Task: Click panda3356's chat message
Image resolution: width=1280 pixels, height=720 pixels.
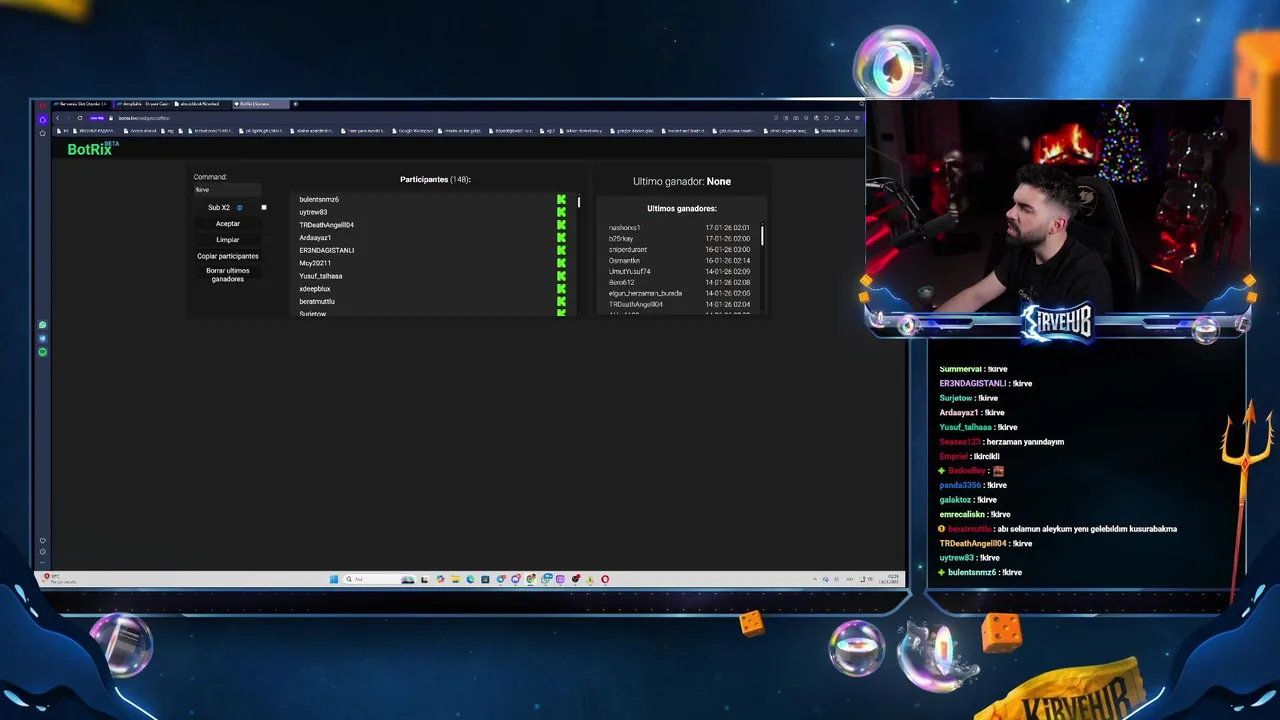Action: [x=973, y=485]
